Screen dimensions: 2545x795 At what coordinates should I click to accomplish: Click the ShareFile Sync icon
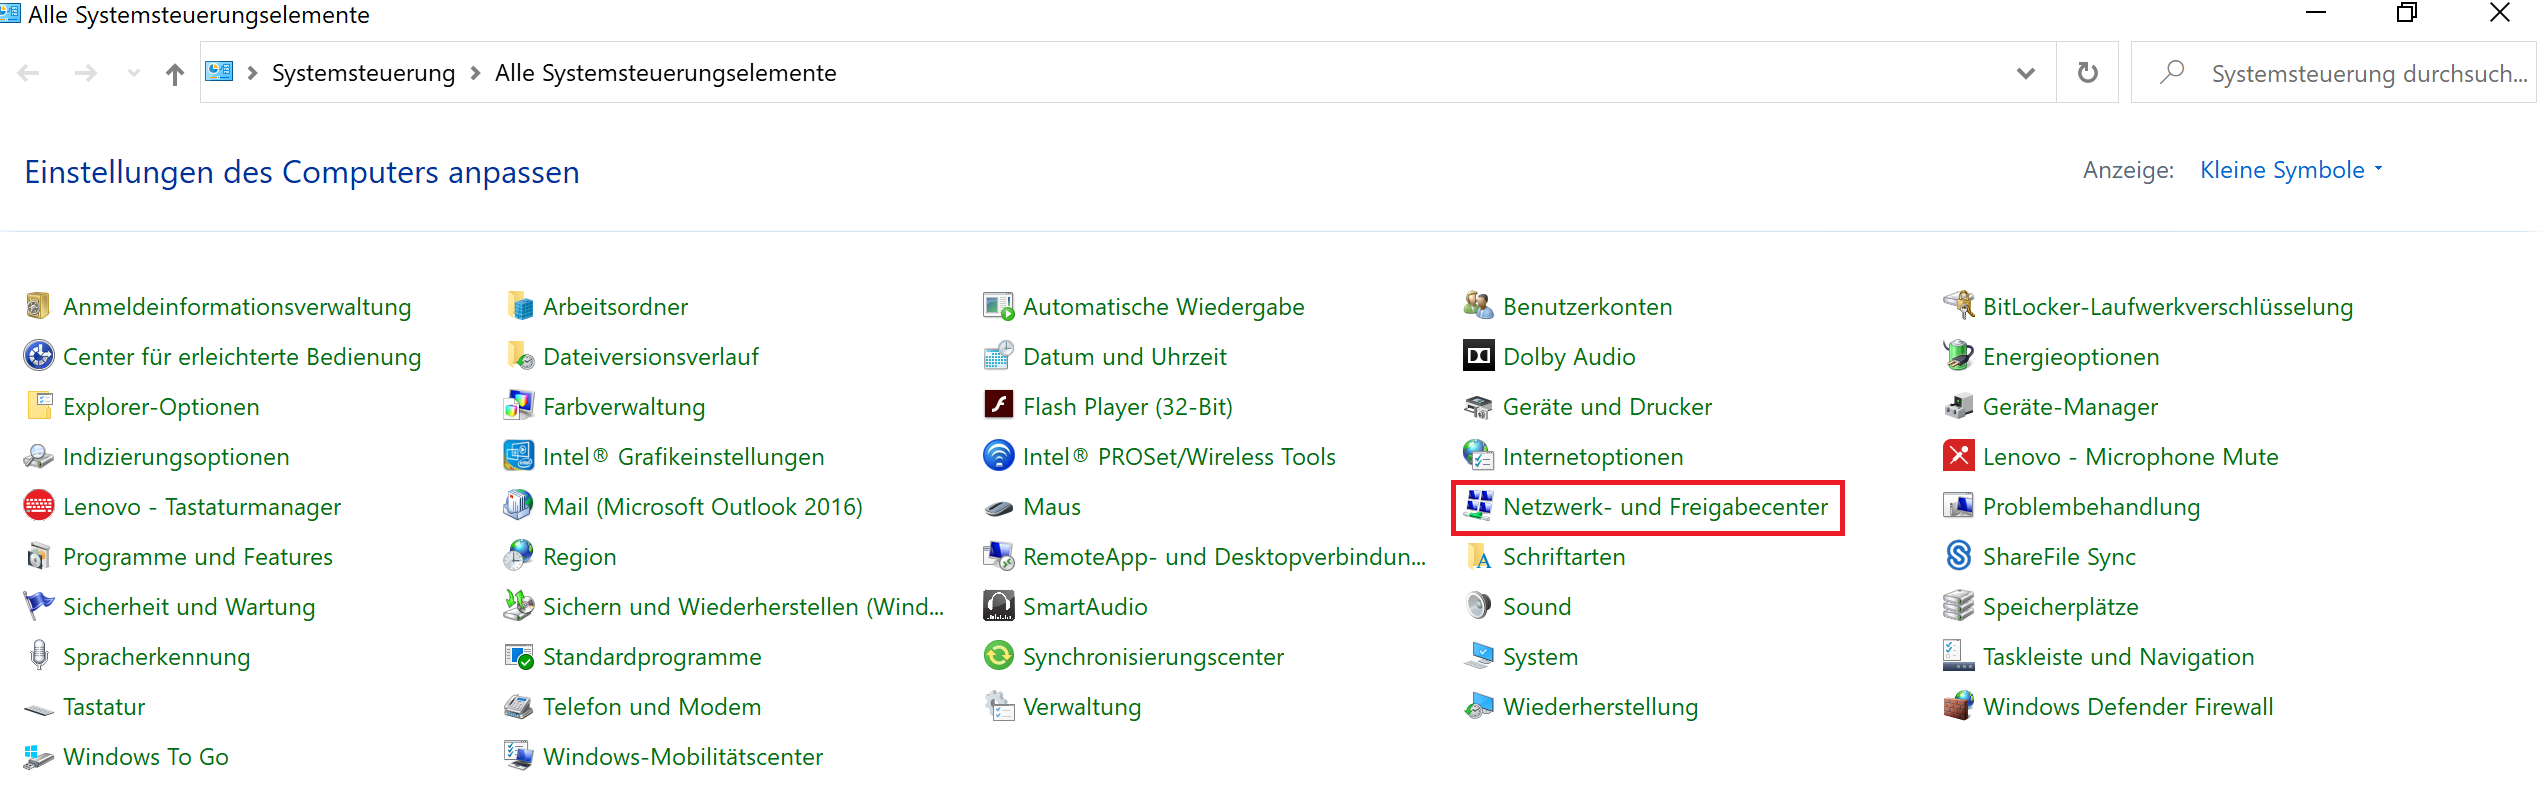pyautogui.click(x=1958, y=556)
